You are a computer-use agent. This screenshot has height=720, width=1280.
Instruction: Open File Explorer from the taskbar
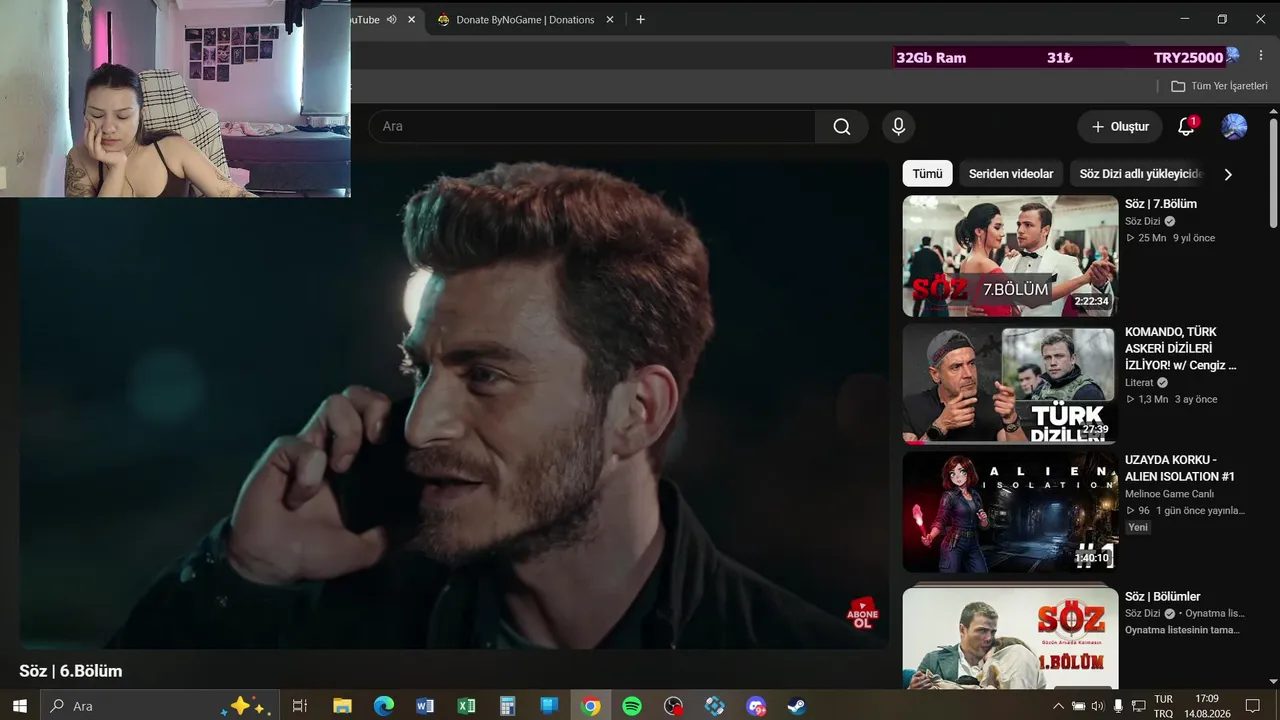[x=342, y=706]
